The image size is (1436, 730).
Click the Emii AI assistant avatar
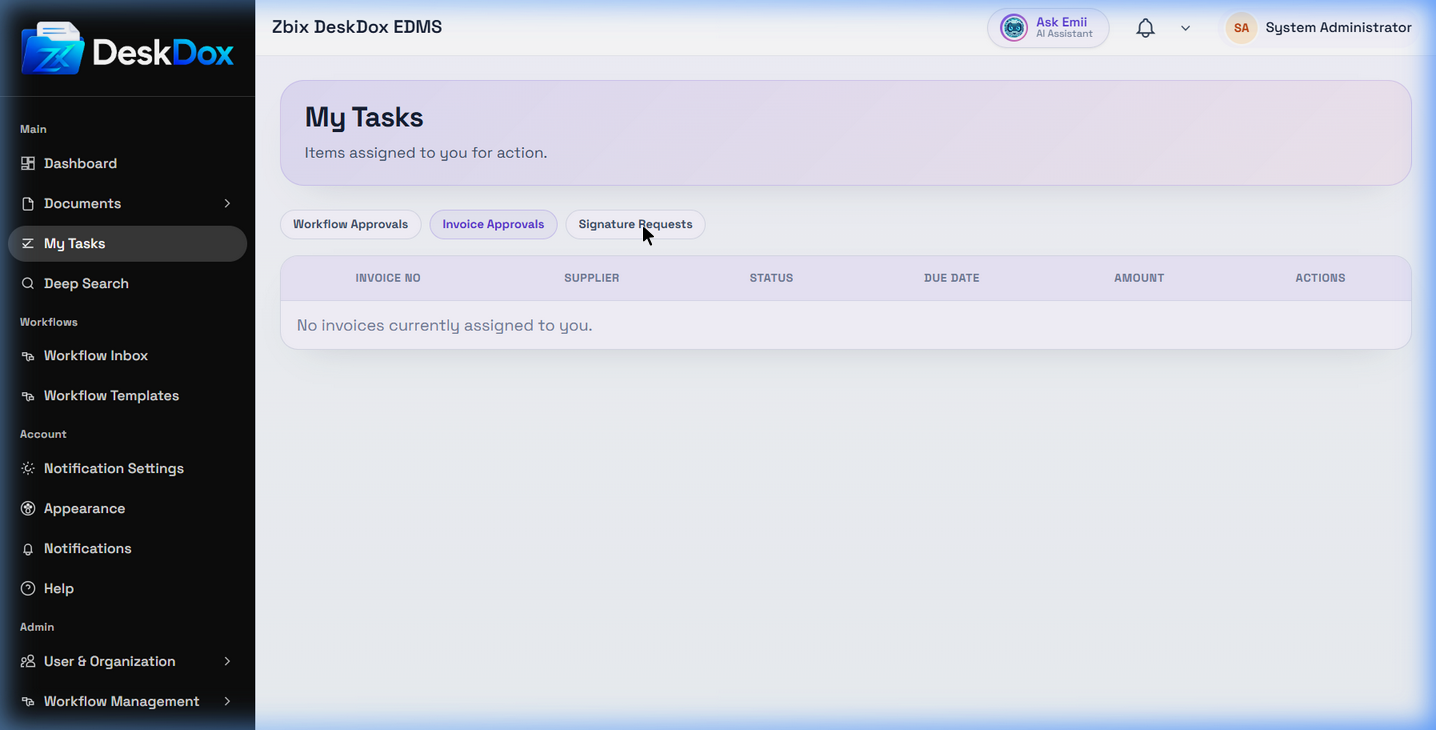(x=1014, y=28)
